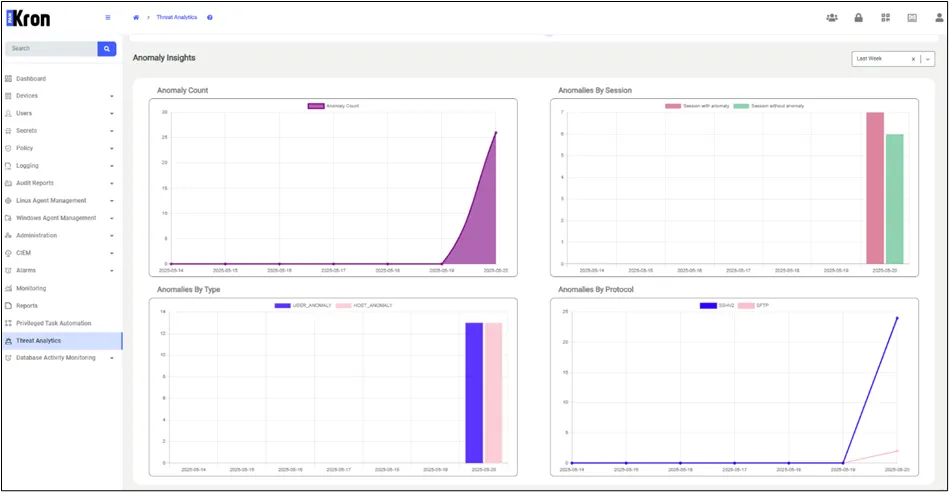Image resolution: width=949 pixels, height=492 pixels.
Task: Expand the Audit Reports menu arrow
Action: tap(112, 183)
